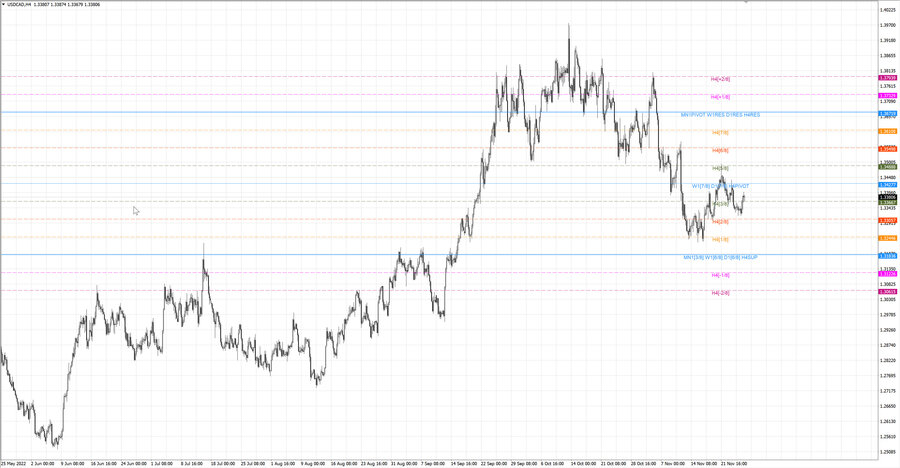
Task: Click the 1.37329 magenta price tag
Action: [887, 95]
